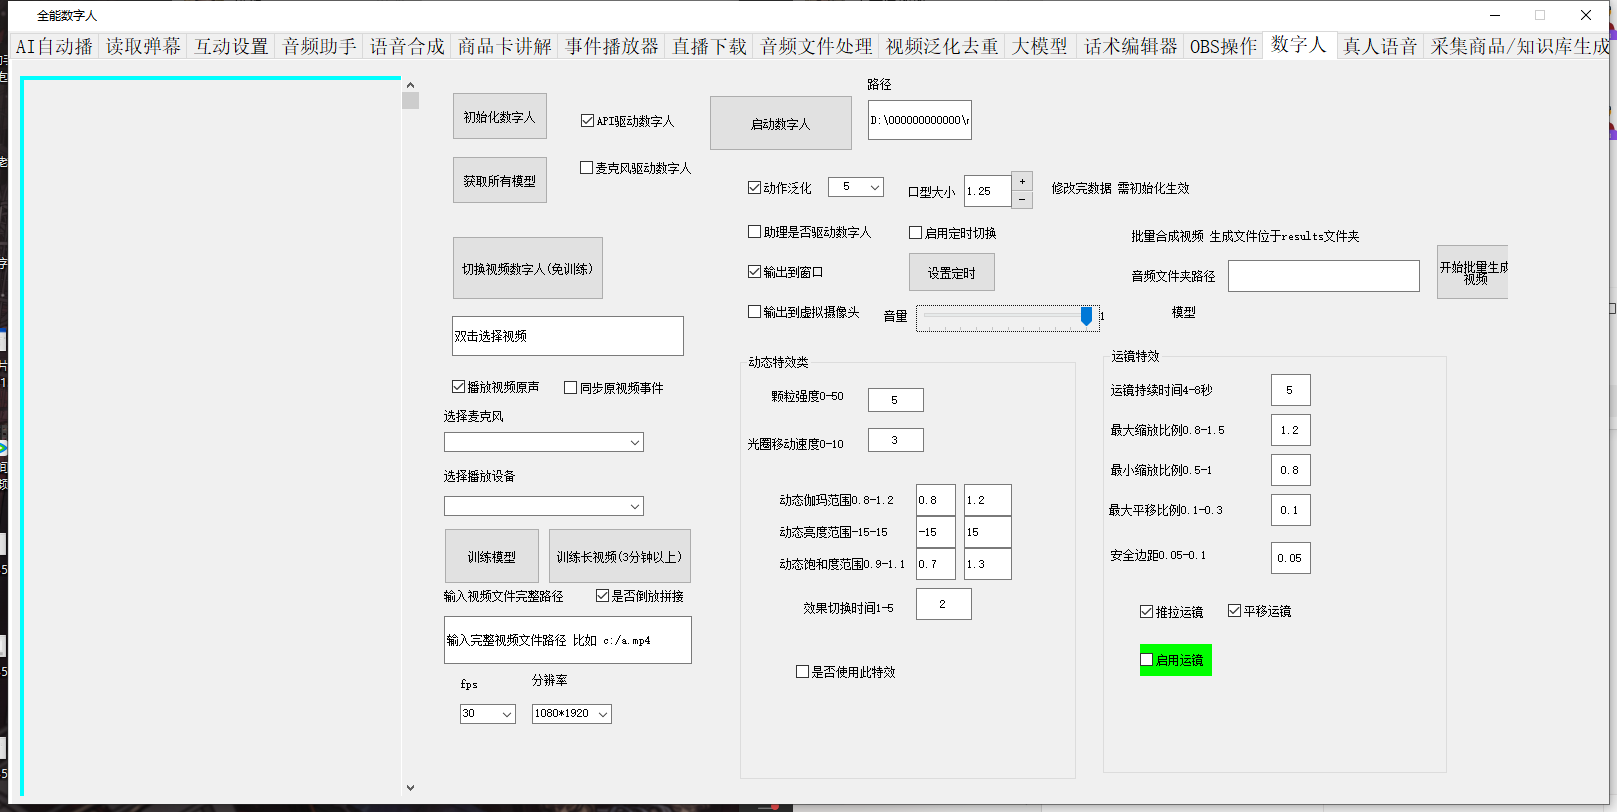The width and height of the screenshot is (1617, 812).
Task: Go to the 语音合成 tab
Action: (407, 46)
